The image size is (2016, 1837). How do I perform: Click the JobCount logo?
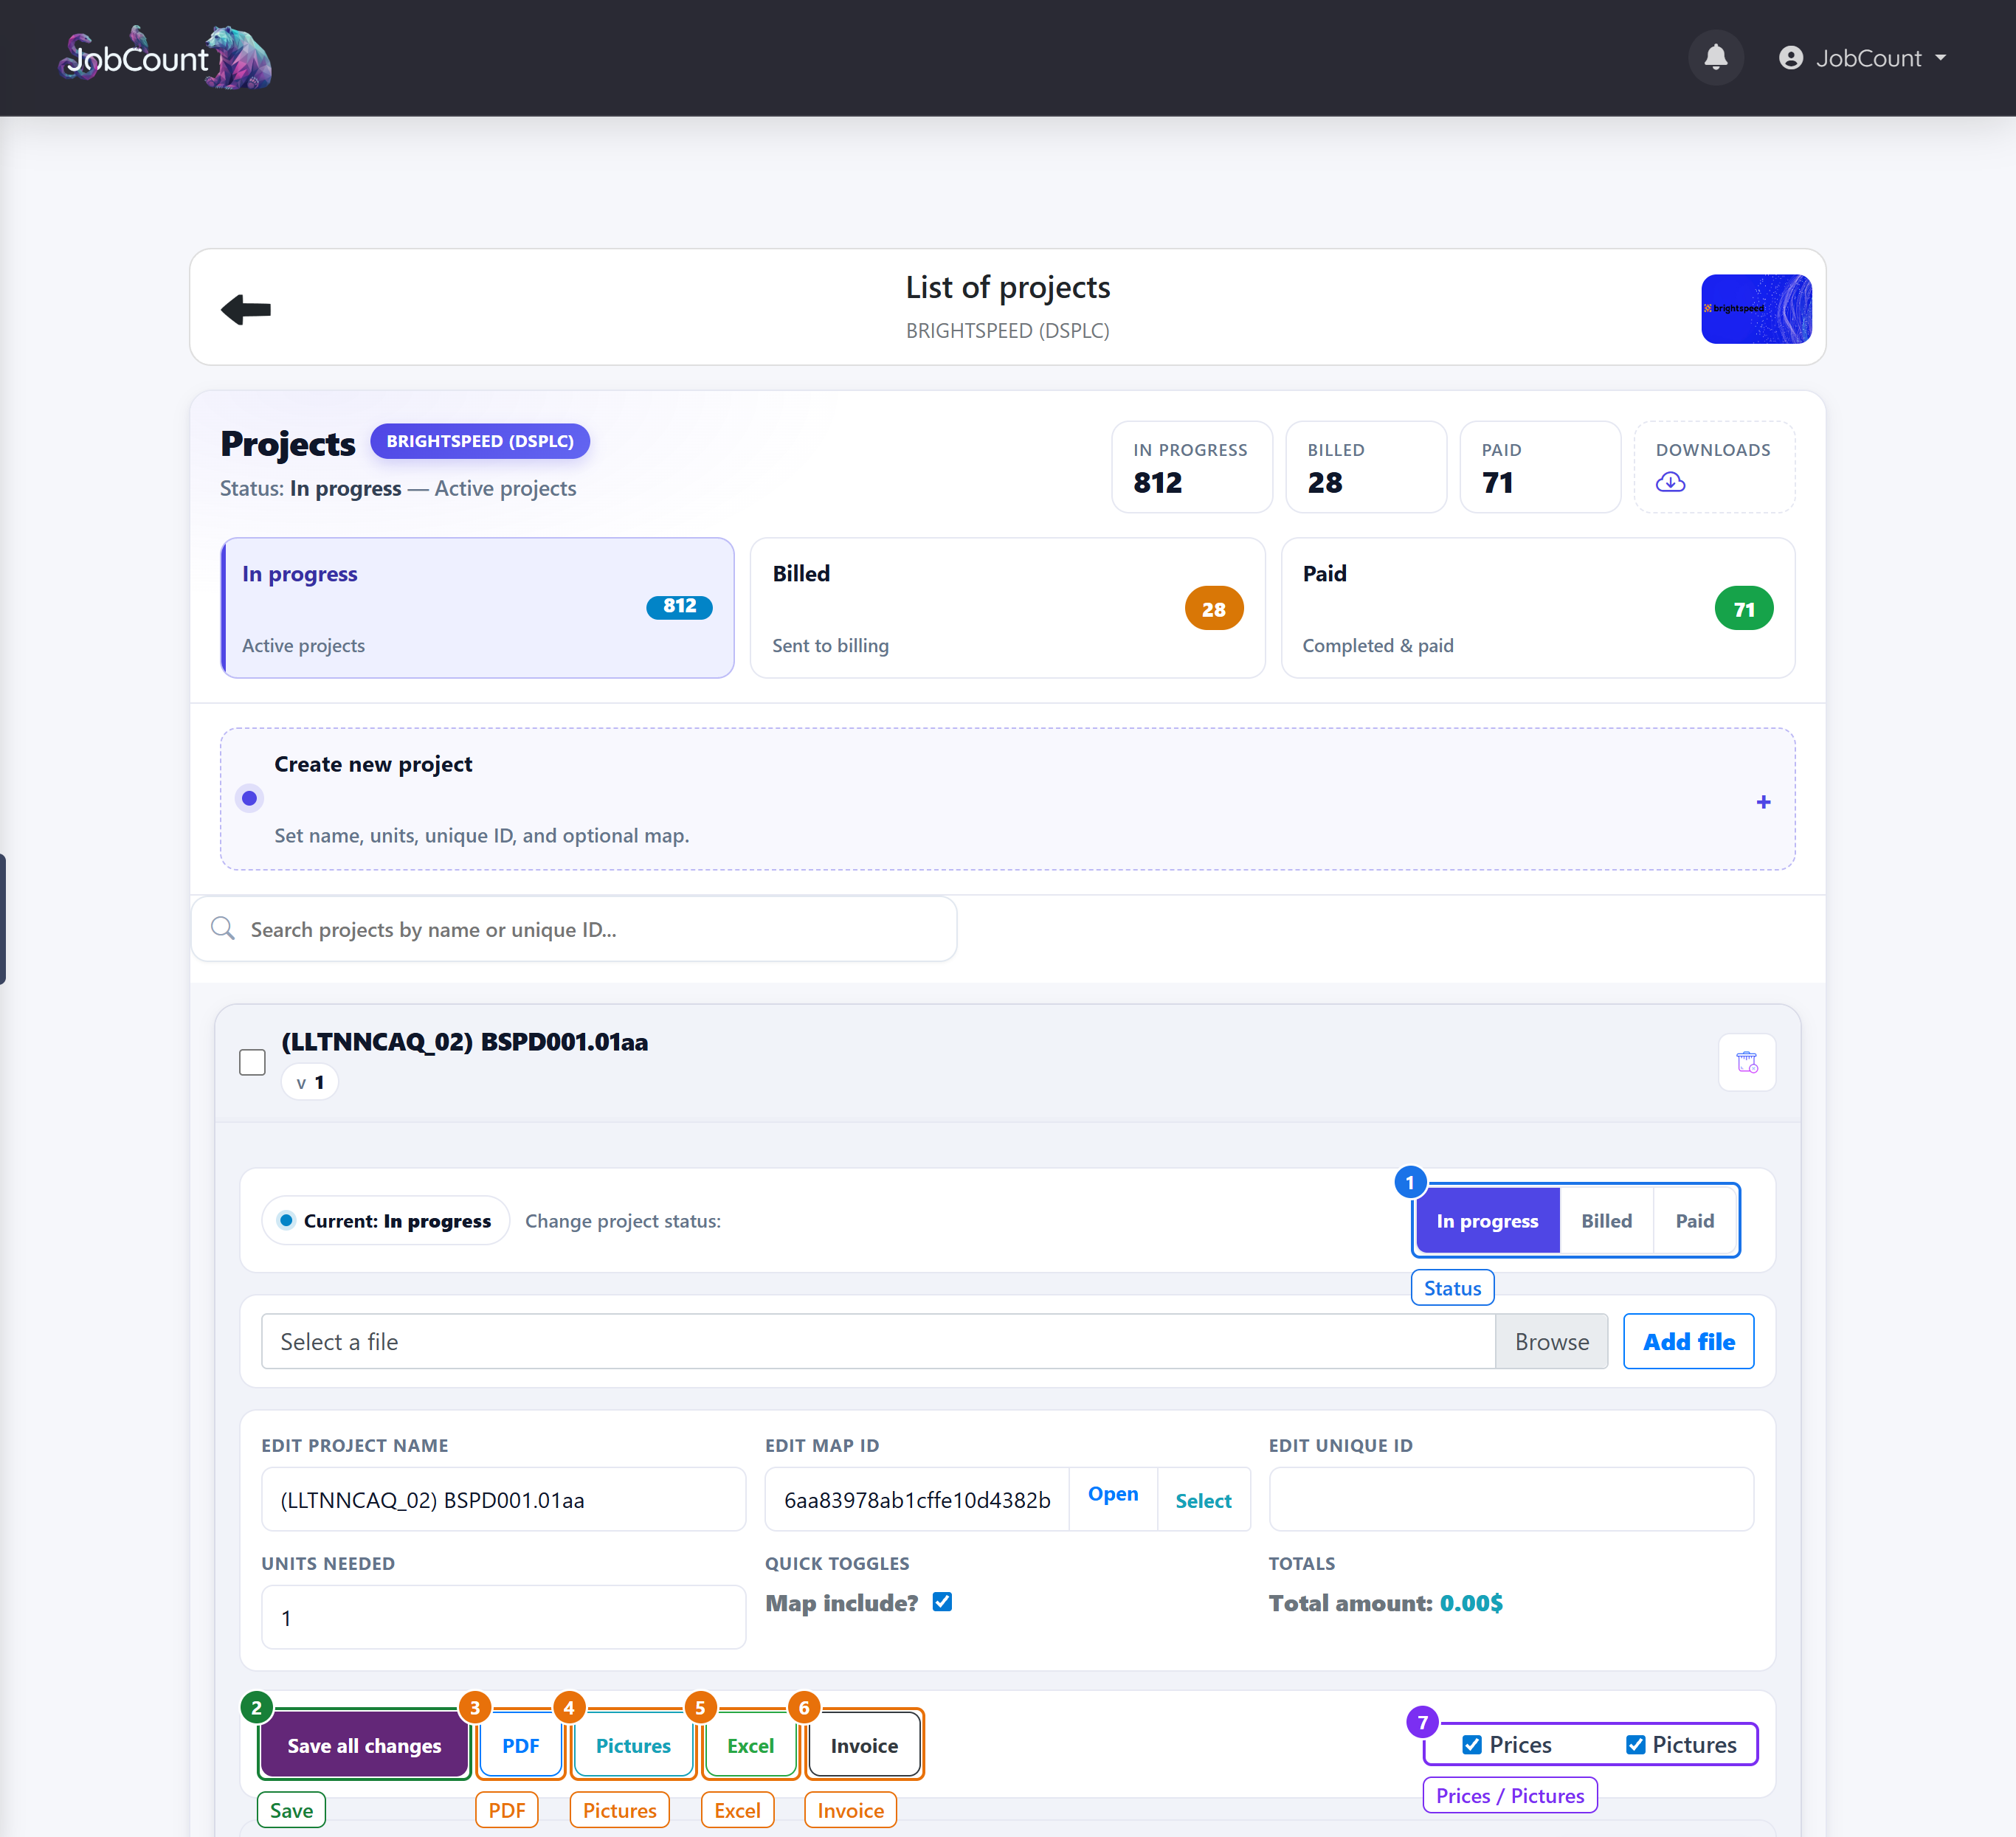pos(165,58)
